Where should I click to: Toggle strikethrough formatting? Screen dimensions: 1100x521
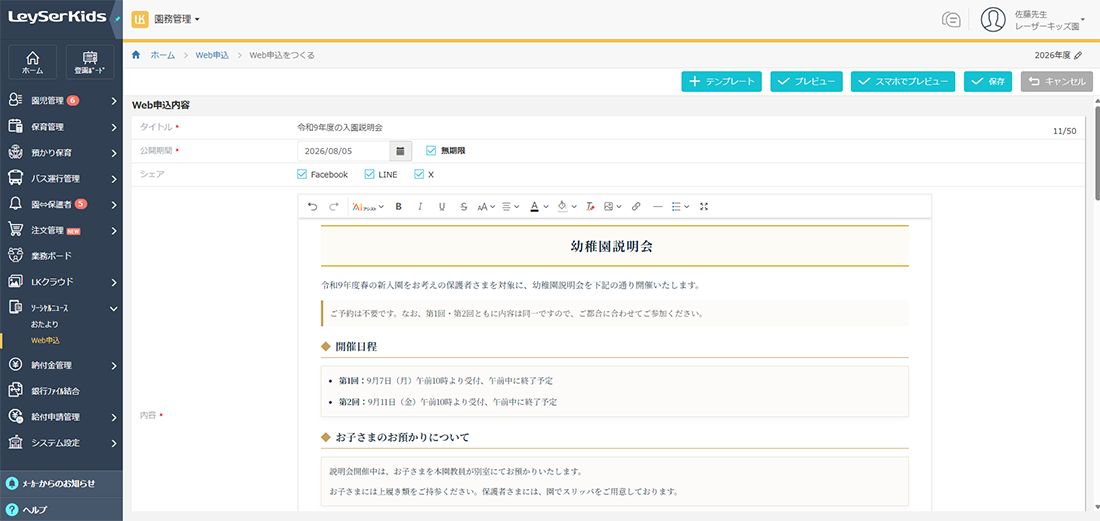(x=463, y=206)
